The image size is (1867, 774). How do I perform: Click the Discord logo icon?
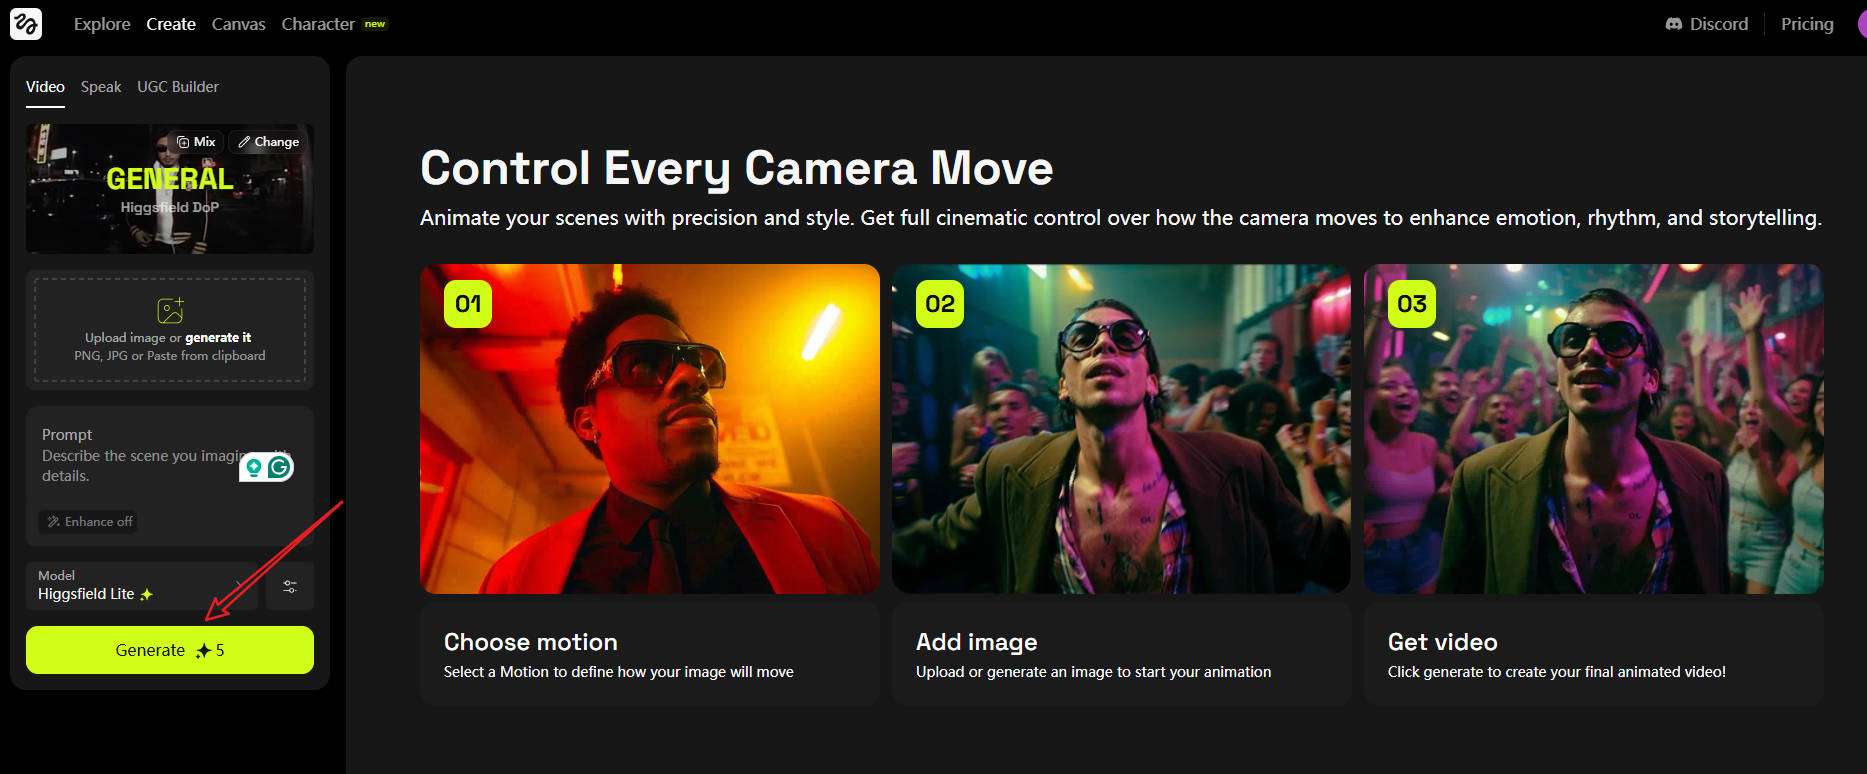[x=1674, y=24]
